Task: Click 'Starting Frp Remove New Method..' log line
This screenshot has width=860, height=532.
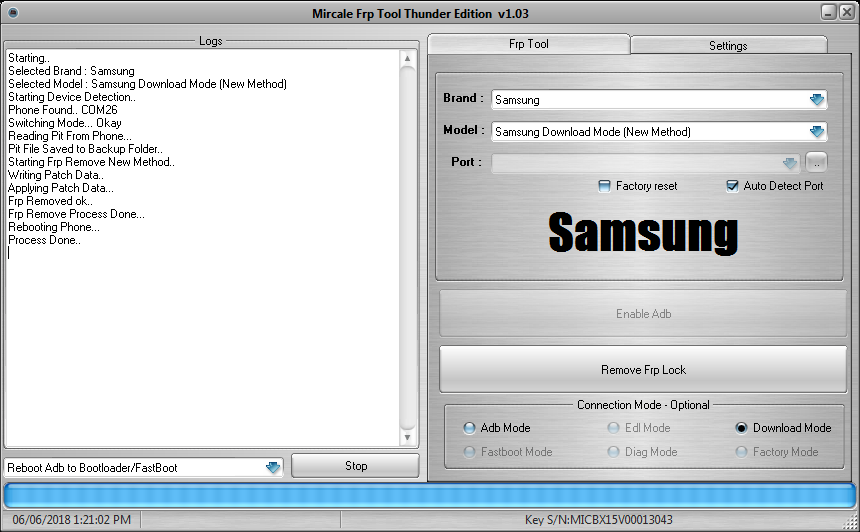Action: coord(91,162)
